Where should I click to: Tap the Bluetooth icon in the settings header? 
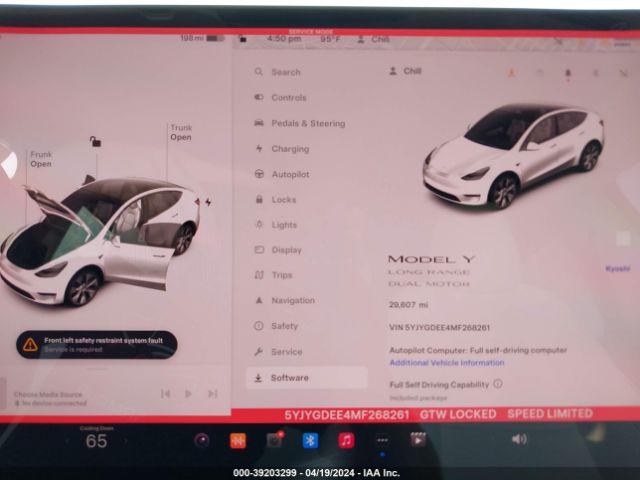point(596,73)
